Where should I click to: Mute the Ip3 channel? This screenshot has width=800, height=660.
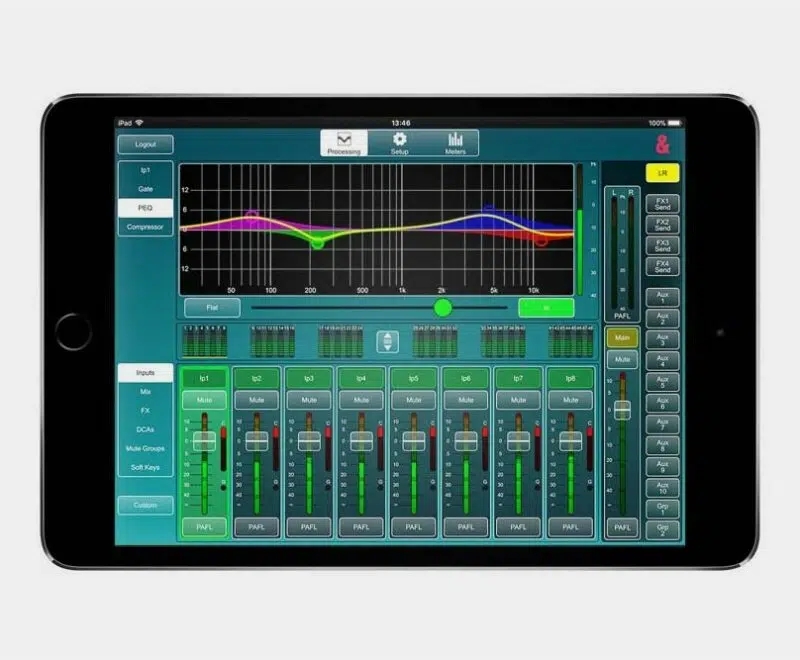coord(308,399)
